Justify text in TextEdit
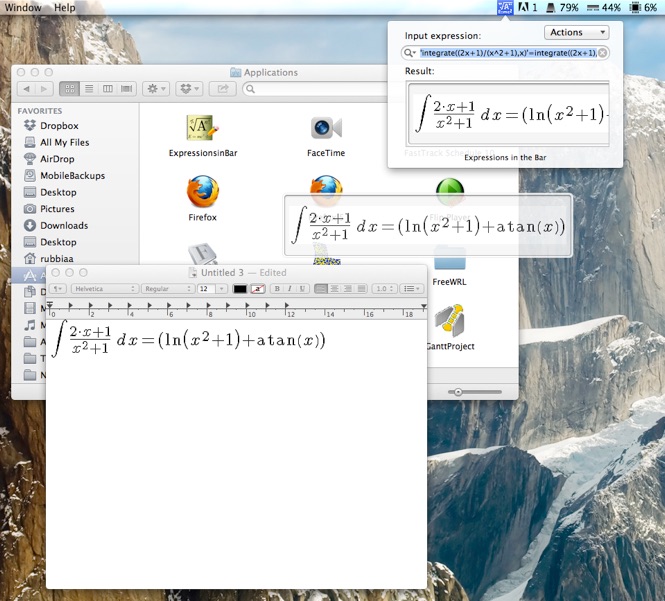The image size is (665, 601). click(361, 288)
